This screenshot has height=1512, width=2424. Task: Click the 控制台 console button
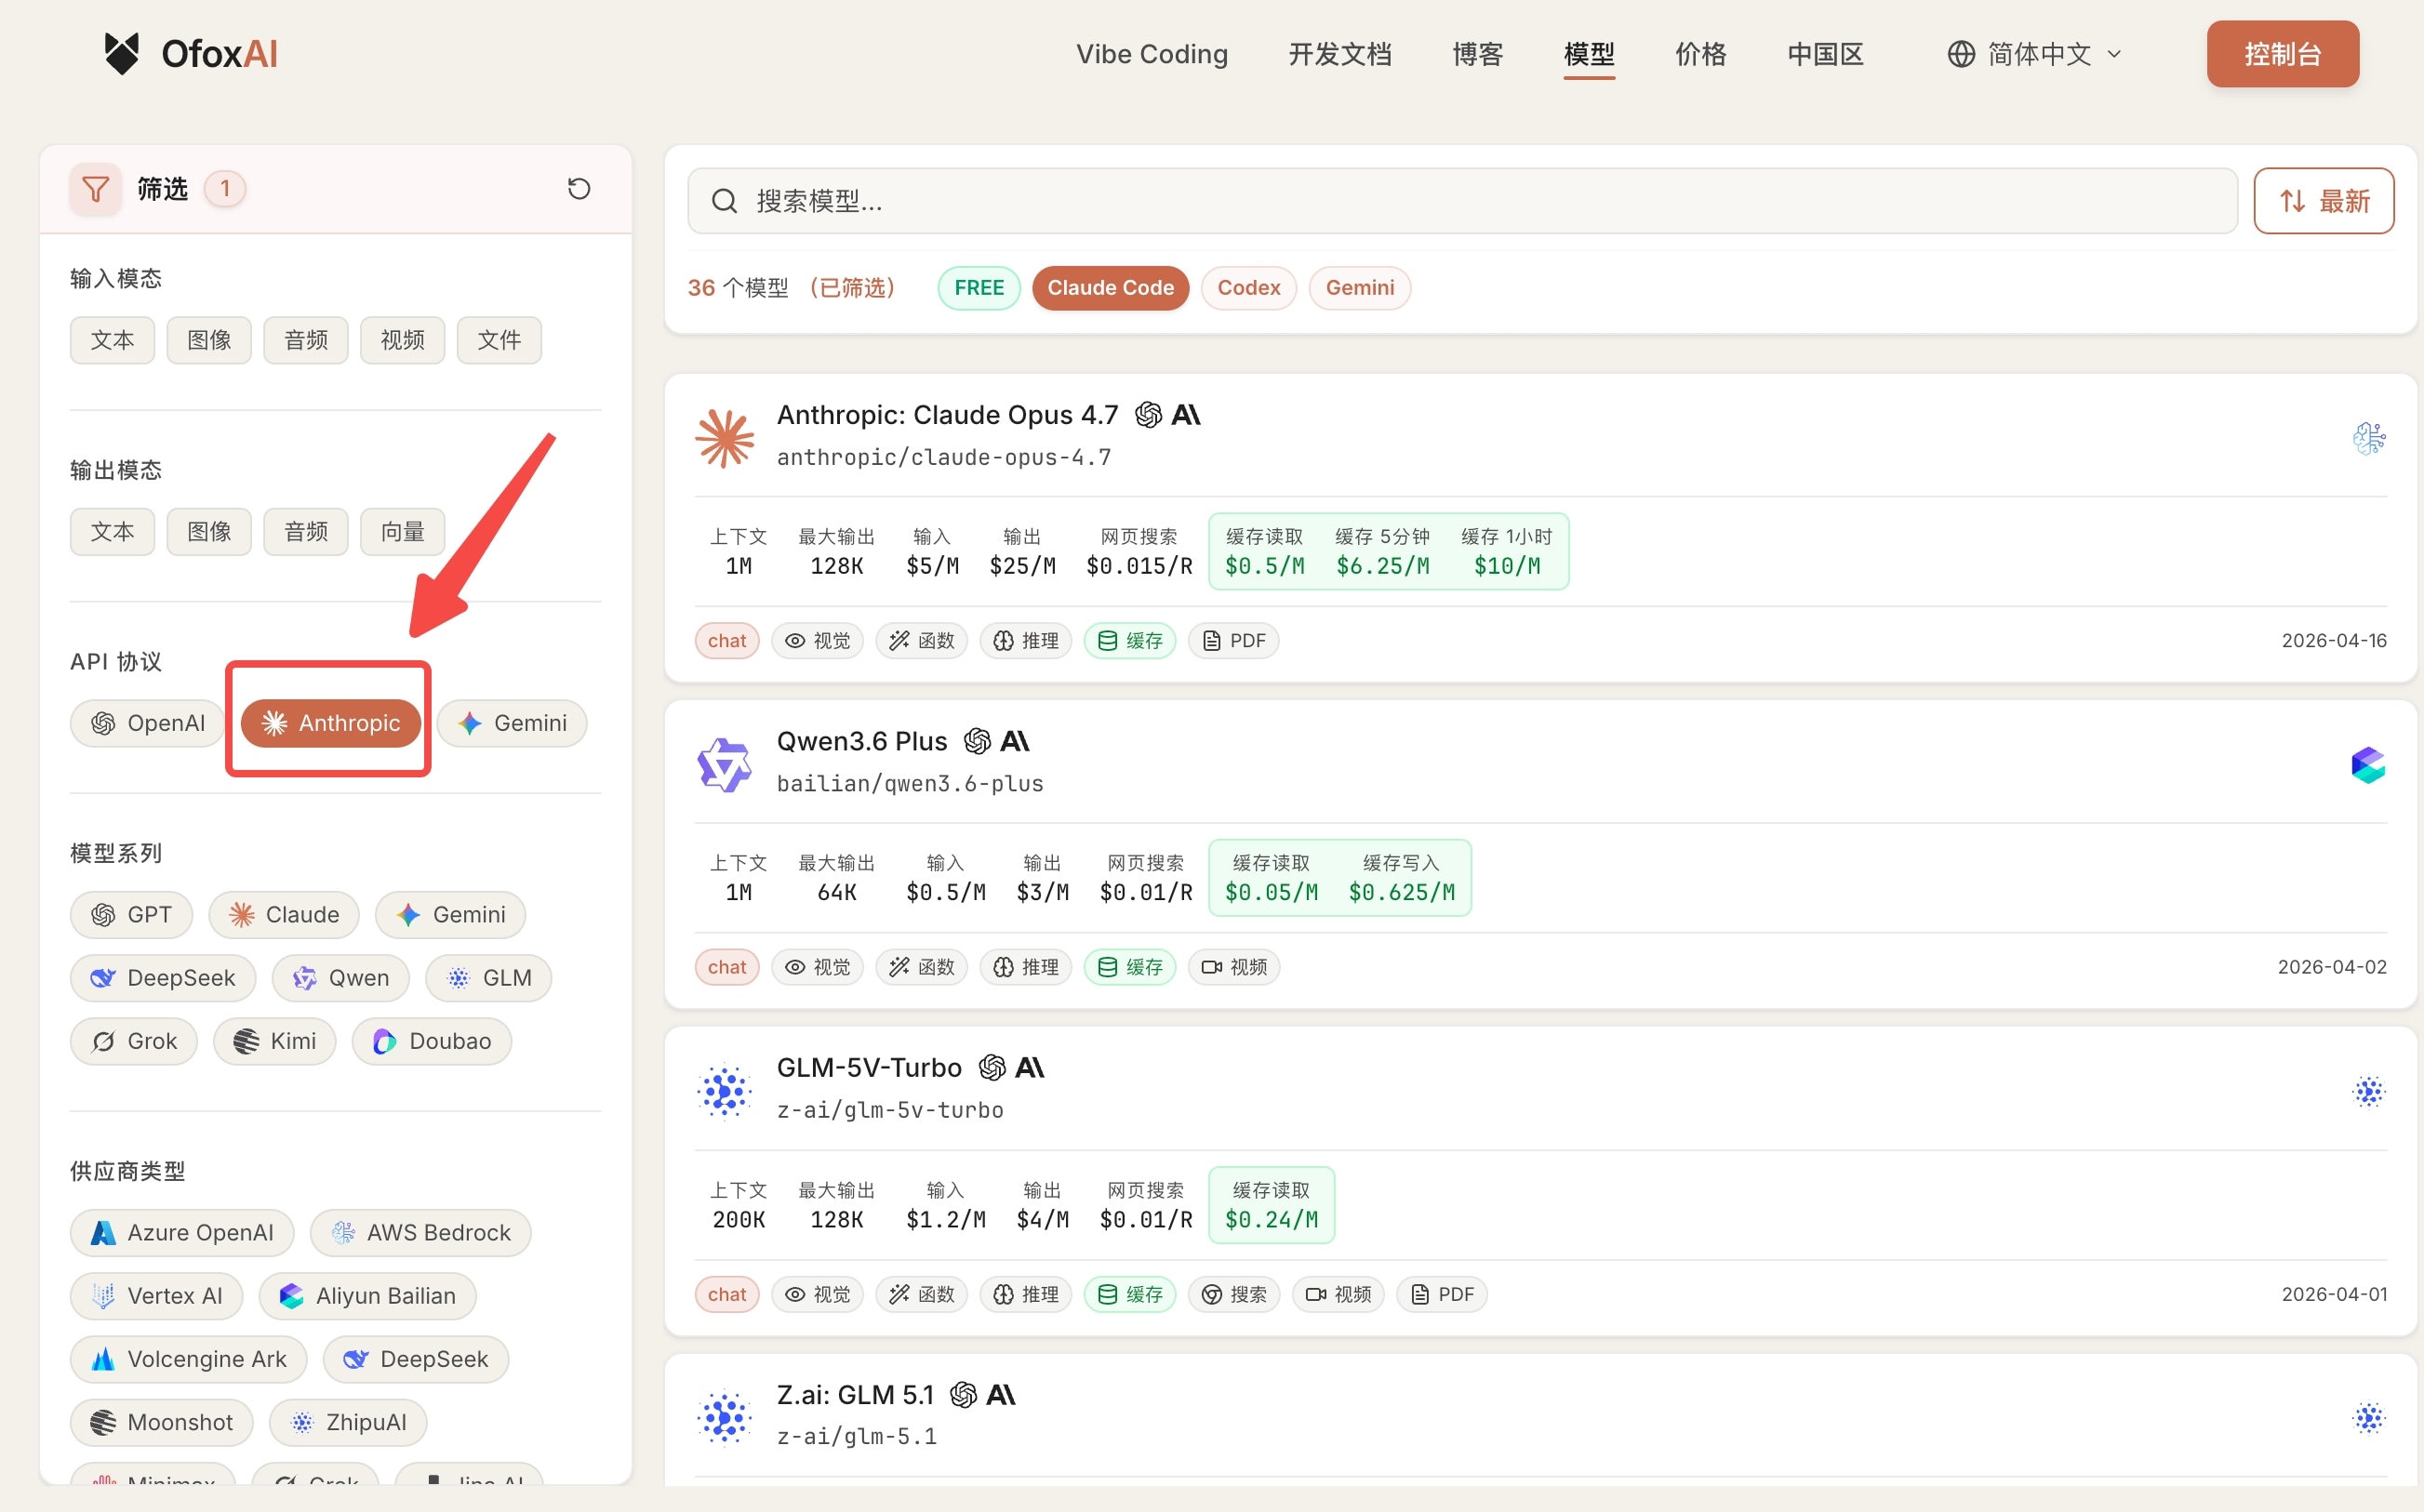point(2283,54)
